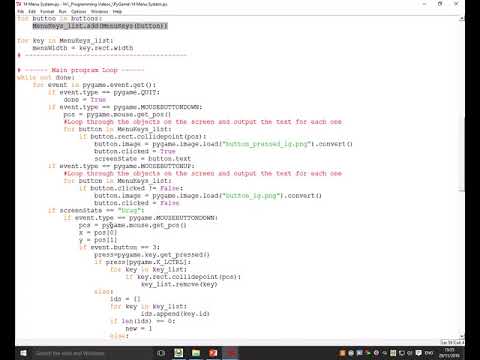Click the 'while not done:' line
The image size is (480, 360).
[x=46, y=77]
